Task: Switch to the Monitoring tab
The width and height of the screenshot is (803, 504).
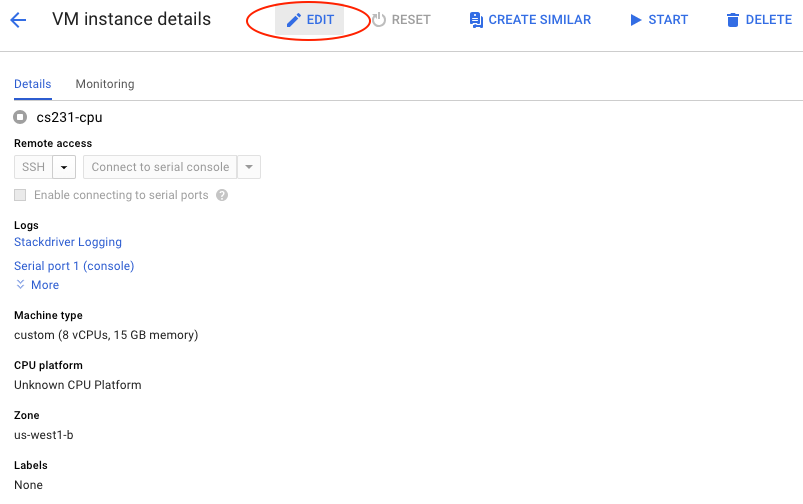Action: pos(105,84)
